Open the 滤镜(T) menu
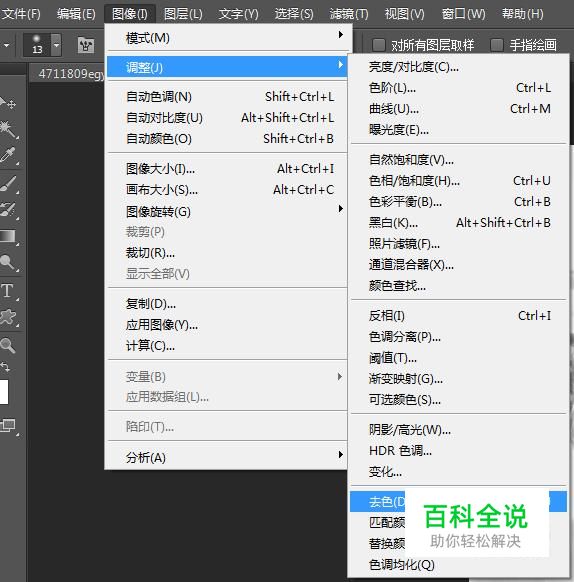Screen dimensions: 574x582 pos(349,14)
